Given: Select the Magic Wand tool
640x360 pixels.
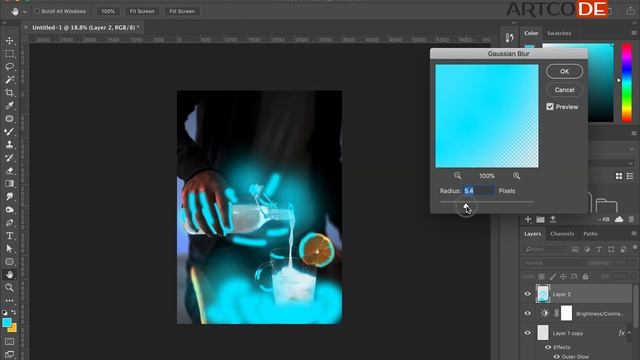Looking at the screenshot, I should (x=9, y=80).
